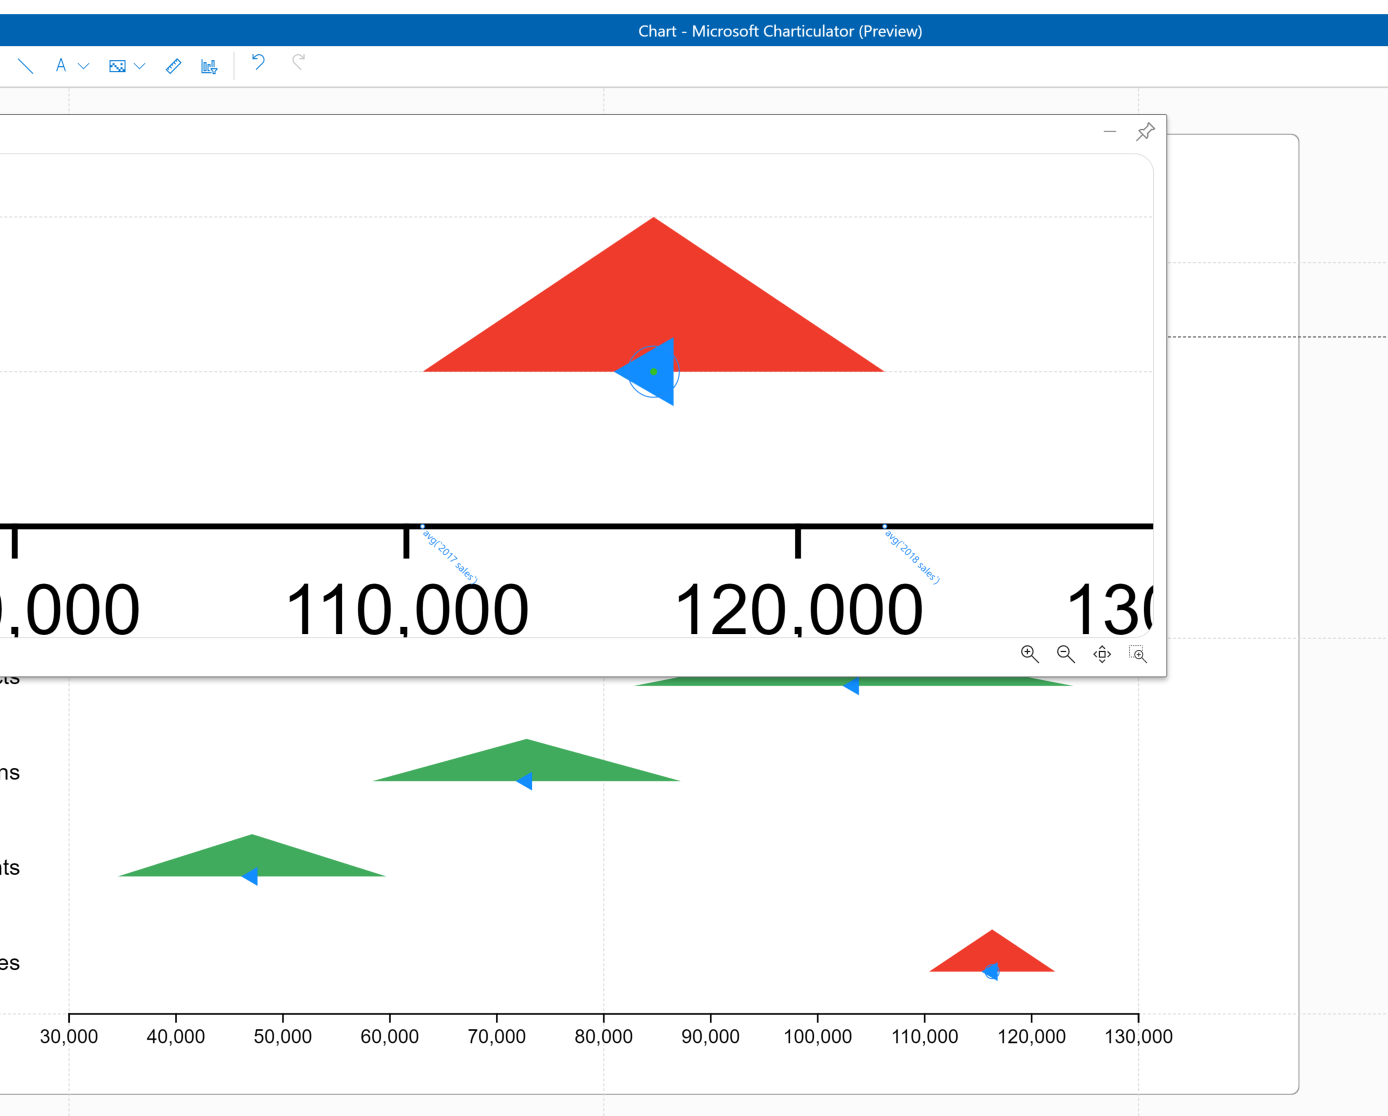1388x1116 pixels.
Task: Click the zoom in magnifier icon
Action: [x=1030, y=654]
